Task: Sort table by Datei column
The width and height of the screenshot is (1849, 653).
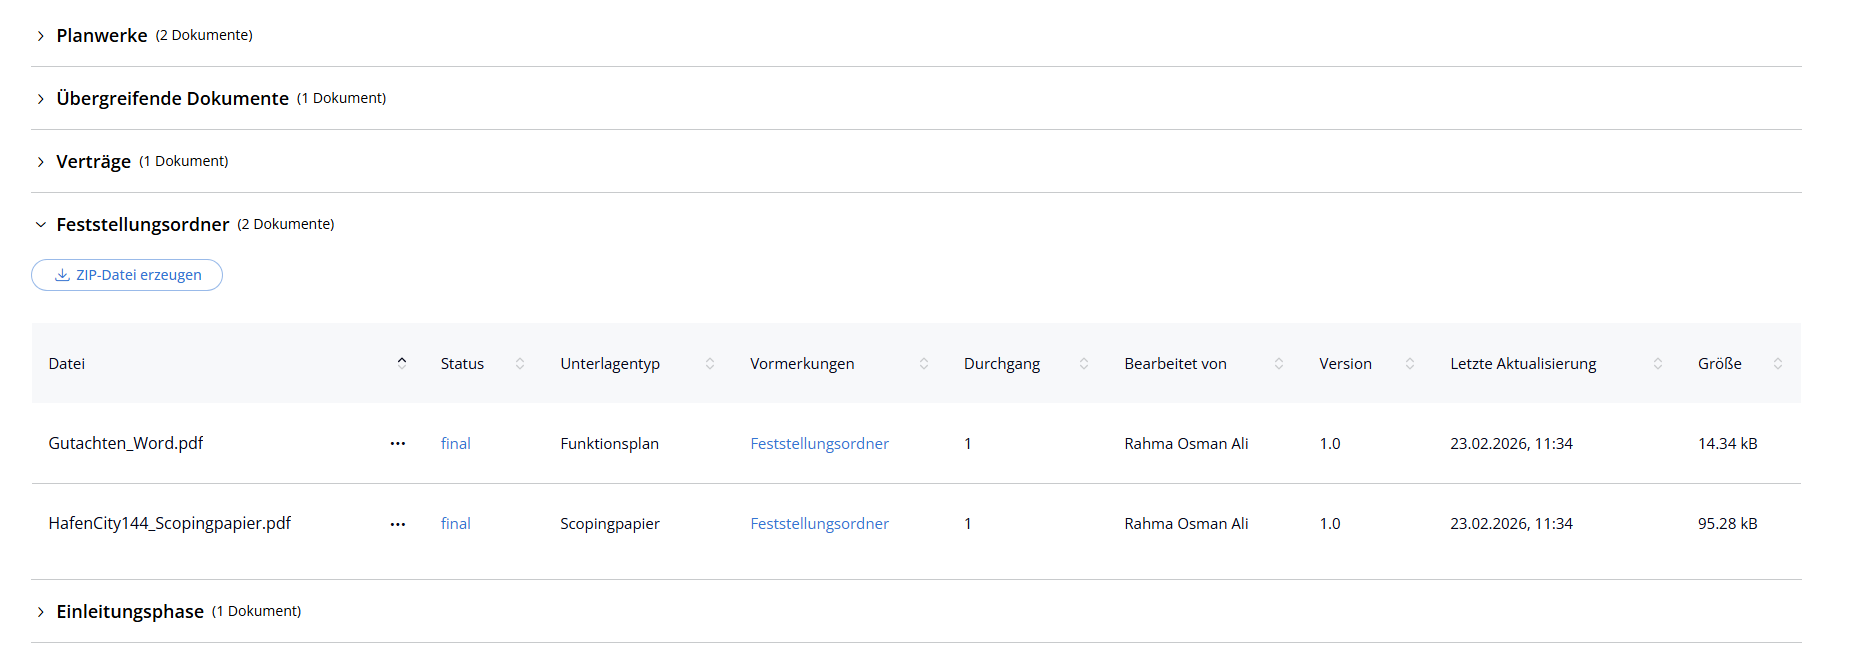Action: (x=401, y=363)
